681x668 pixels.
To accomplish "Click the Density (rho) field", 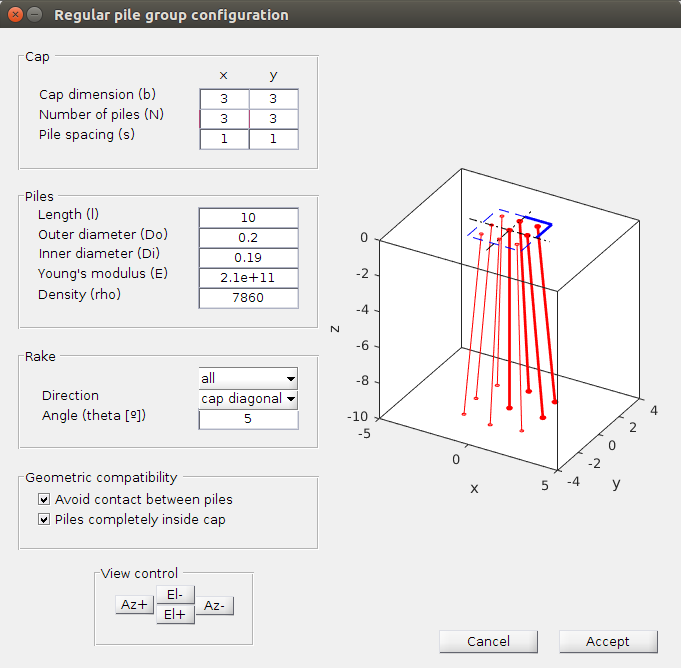I will pyautogui.click(x=248, y=298).
